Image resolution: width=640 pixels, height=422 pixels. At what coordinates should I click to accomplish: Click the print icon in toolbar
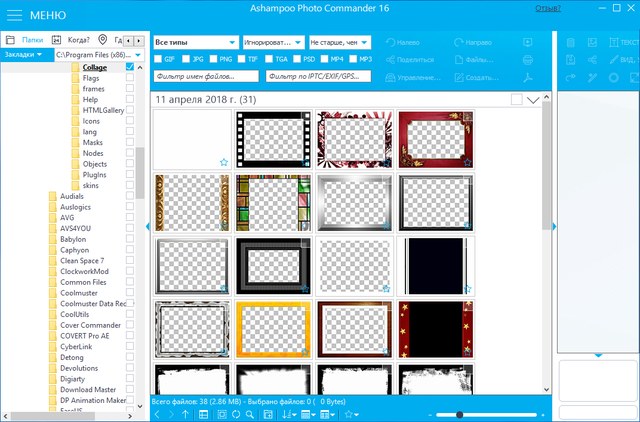pos(527,61)
